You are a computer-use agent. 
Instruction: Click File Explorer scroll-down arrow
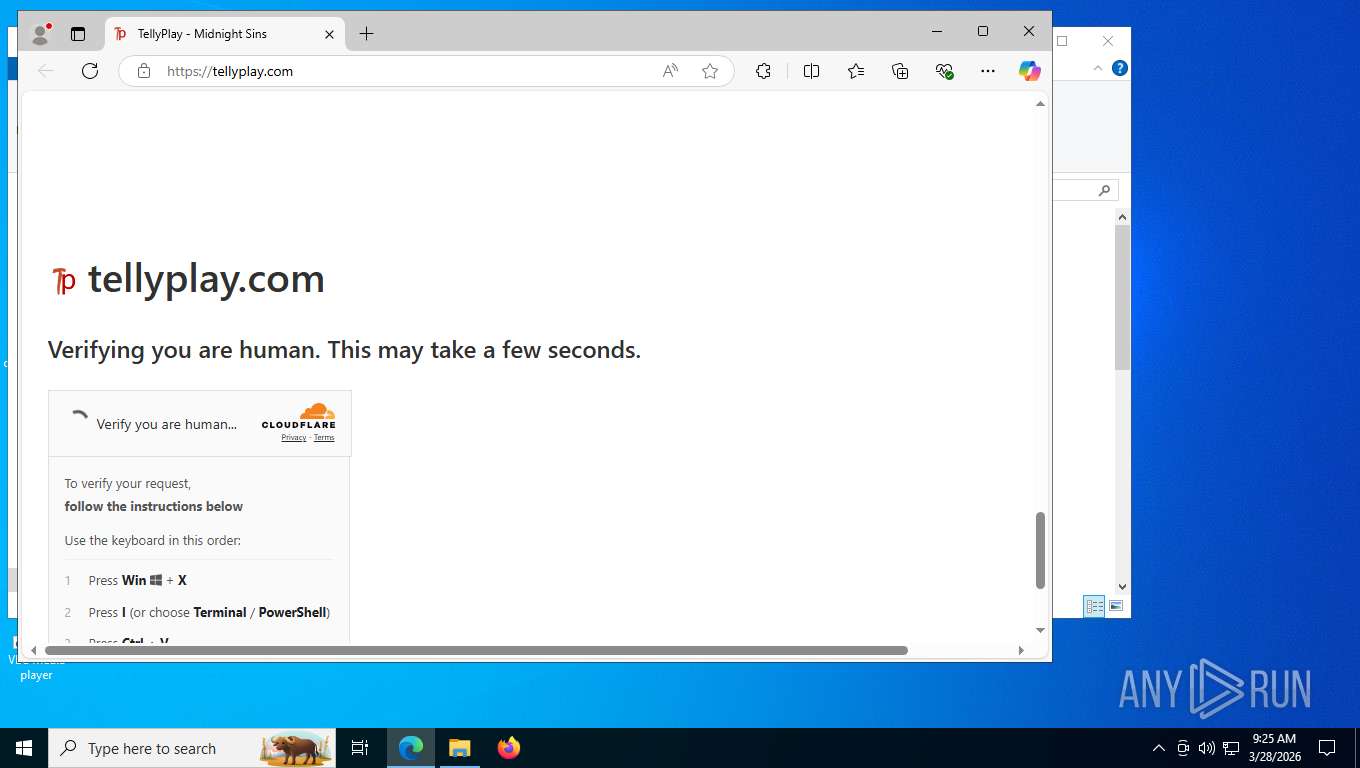tap(1123, 587)
